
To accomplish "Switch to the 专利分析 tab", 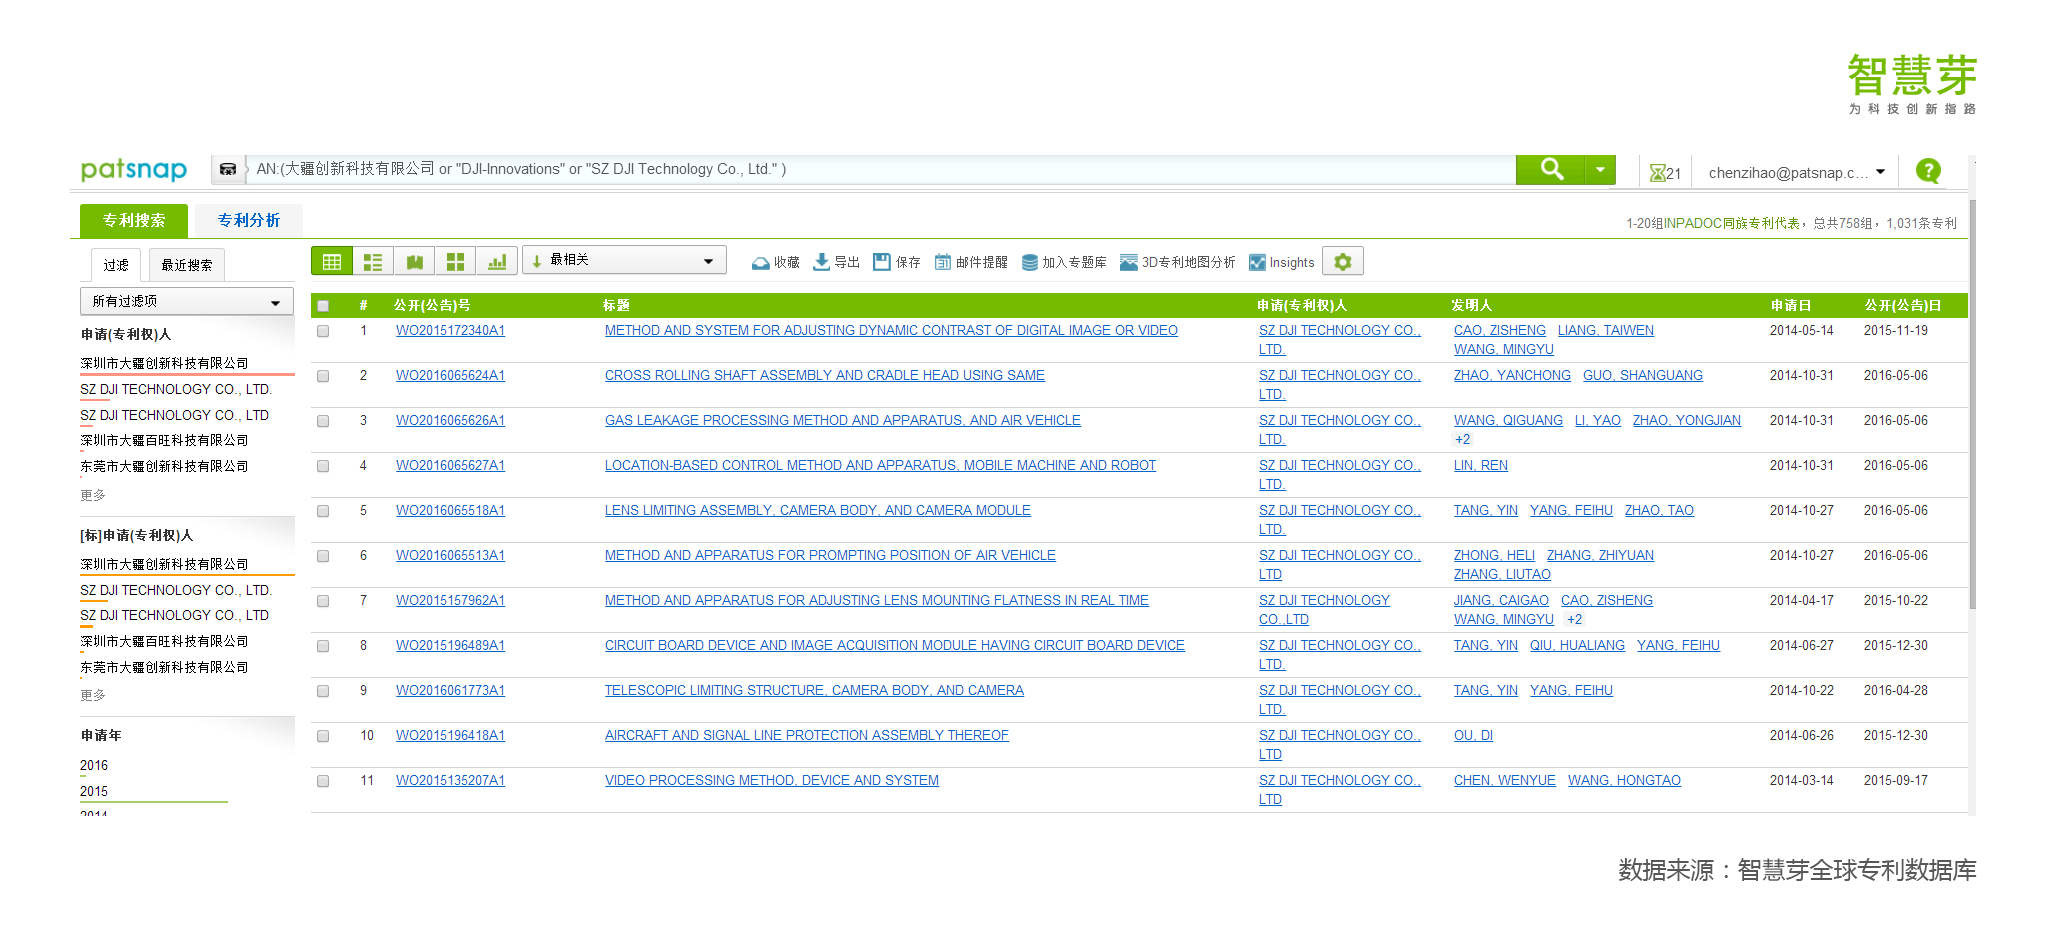I will click(249, 220).
